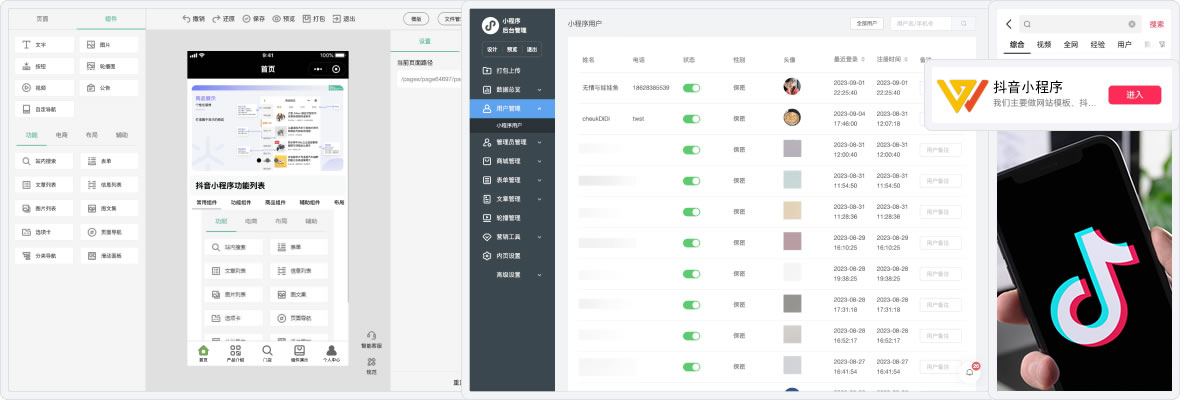Clear the Douyin search box with X icon
Screen dimensions: 1180x400
coord(1132,24)
